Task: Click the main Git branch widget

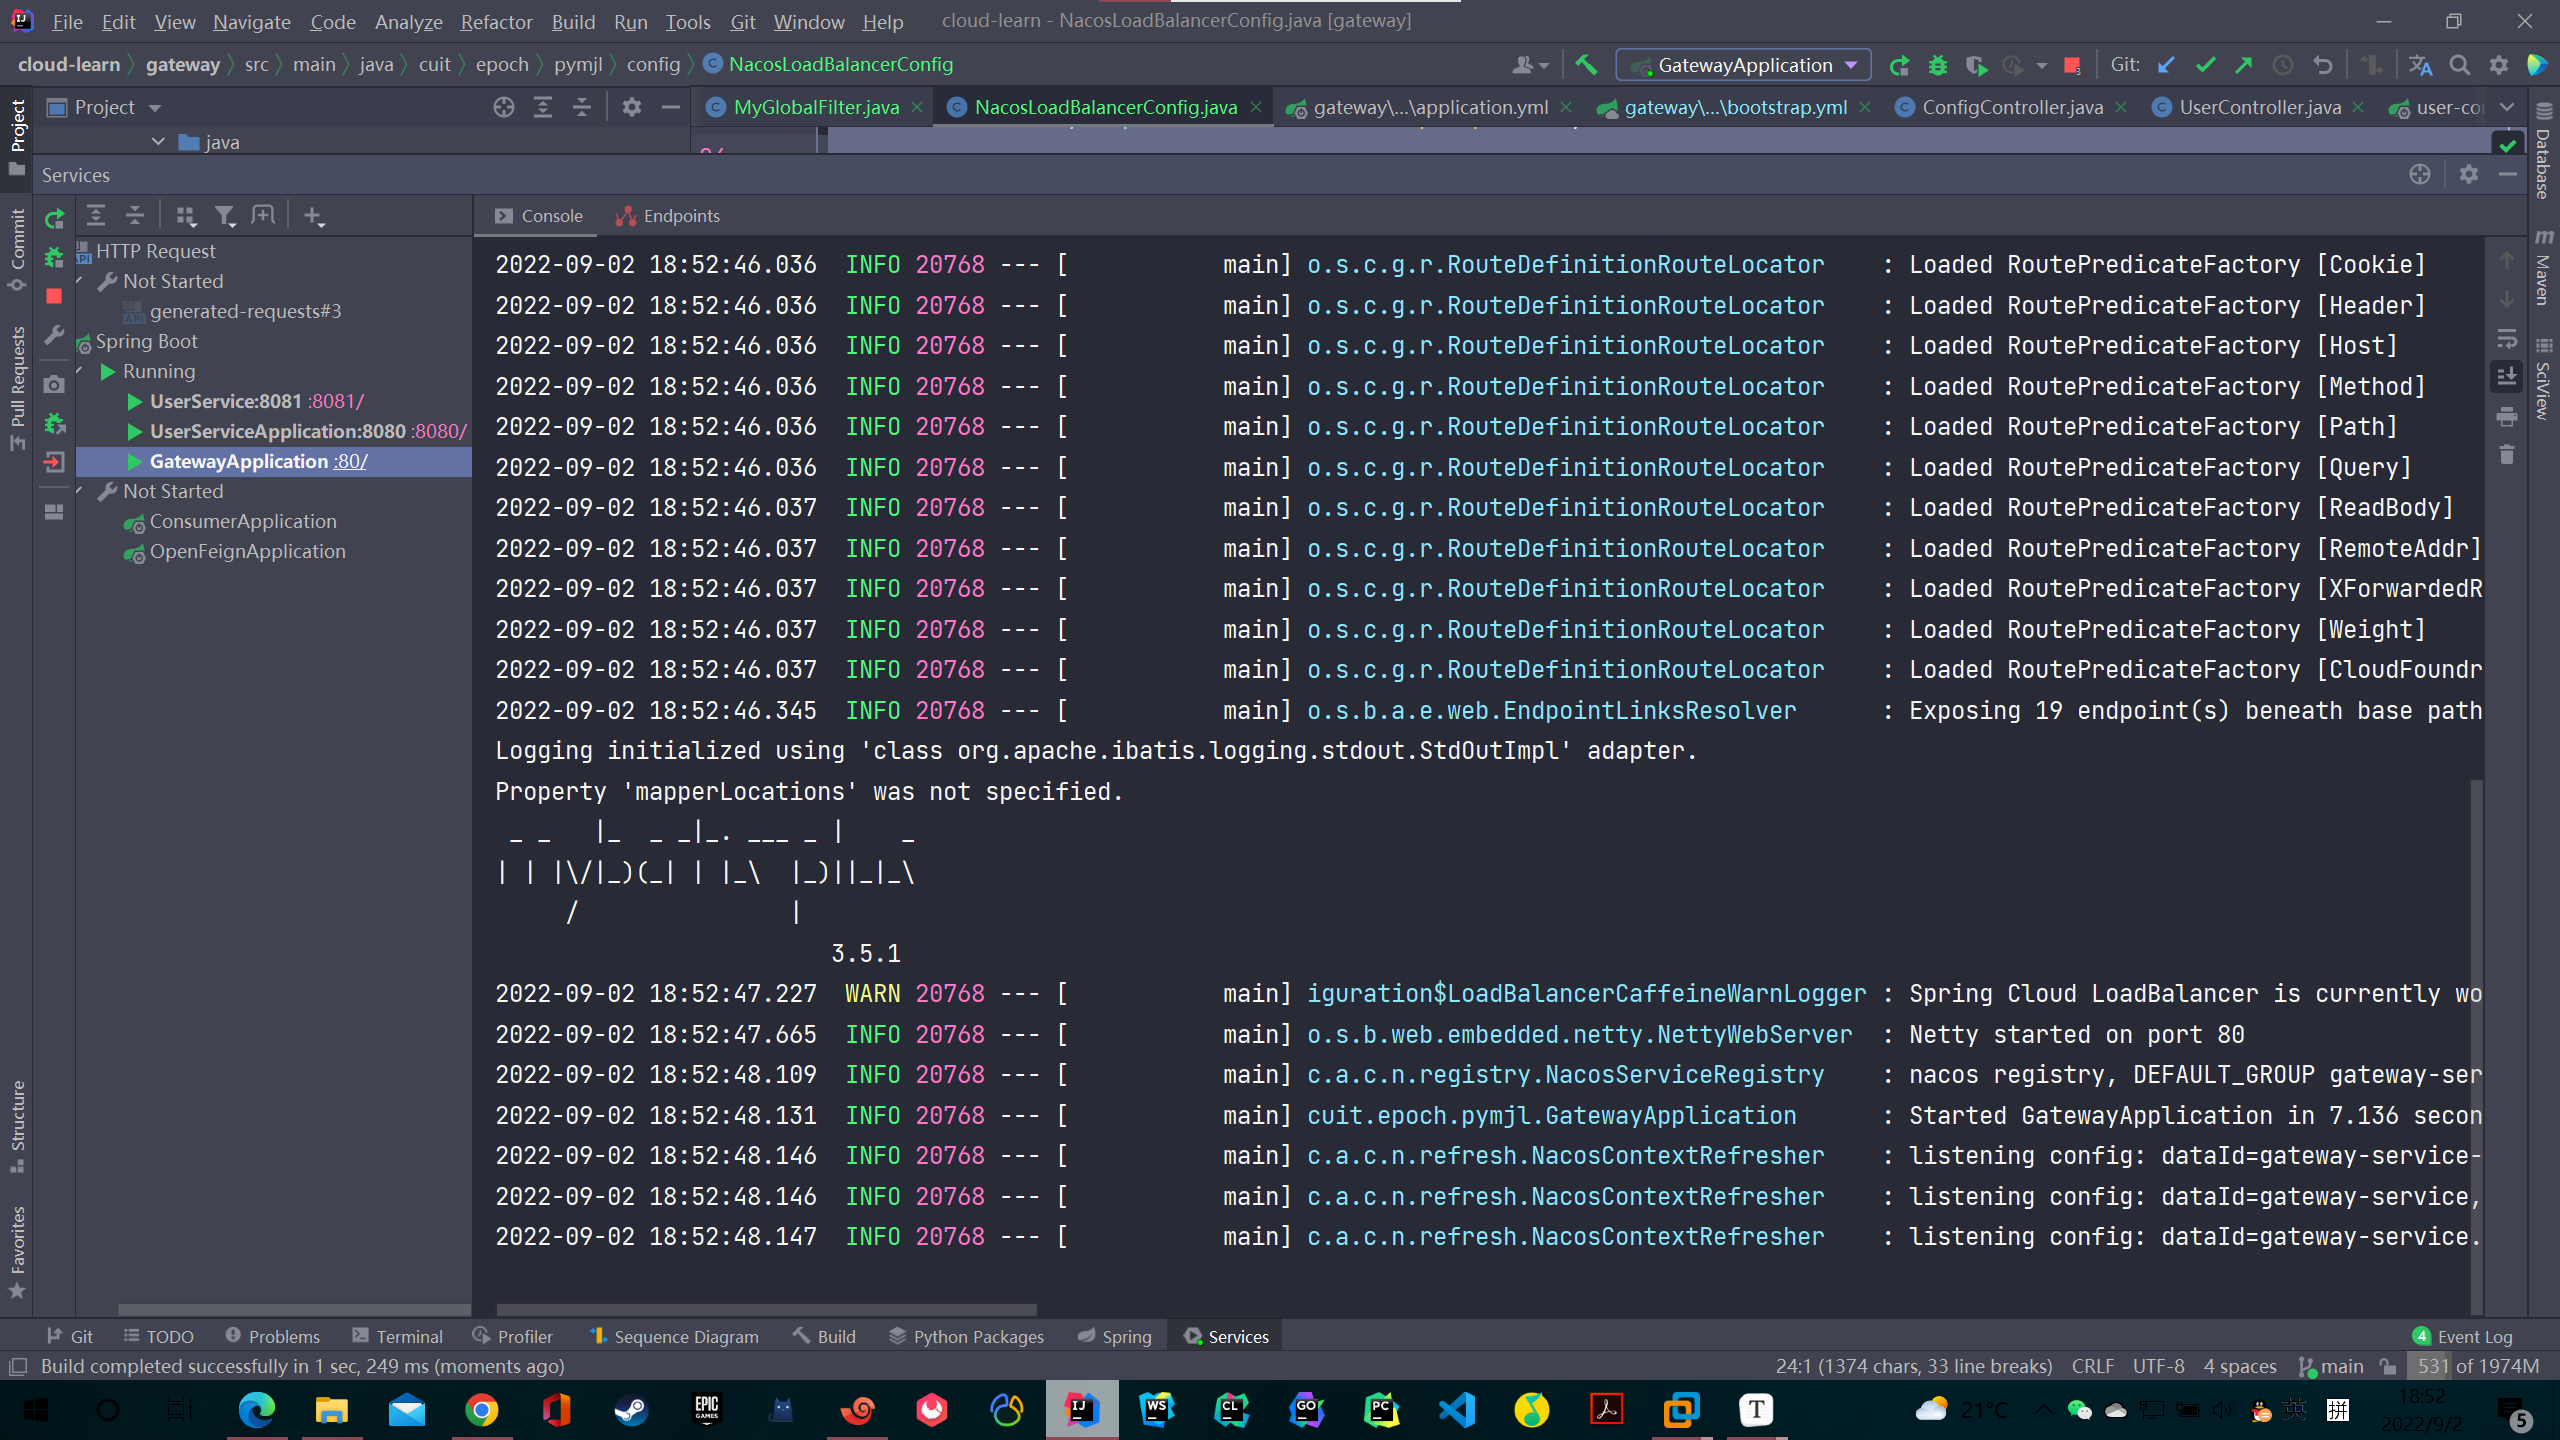Action: [2331, 1366]
